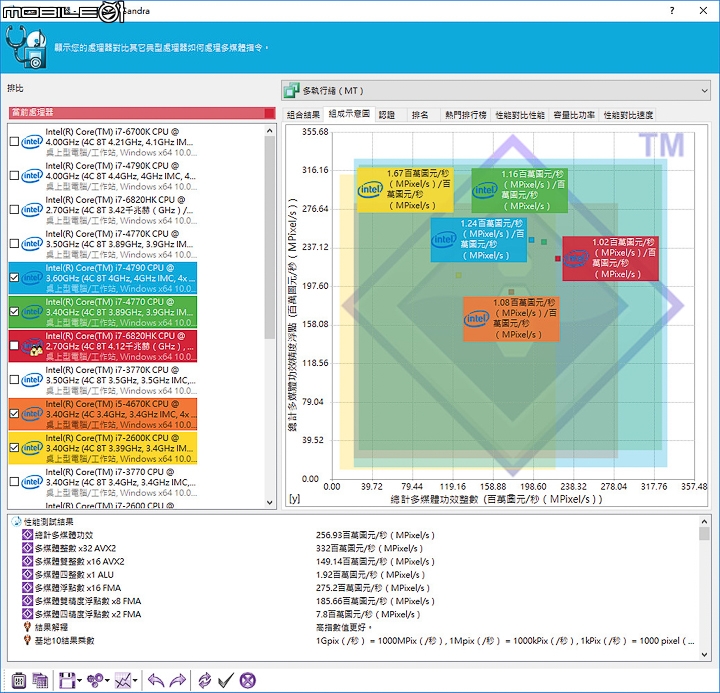The width and height of the screenshot is (720, 693).
Task: Click the copy-multiple-results icon in bottom toolbar
Action: pyautogui.click(x=40, y=680)
